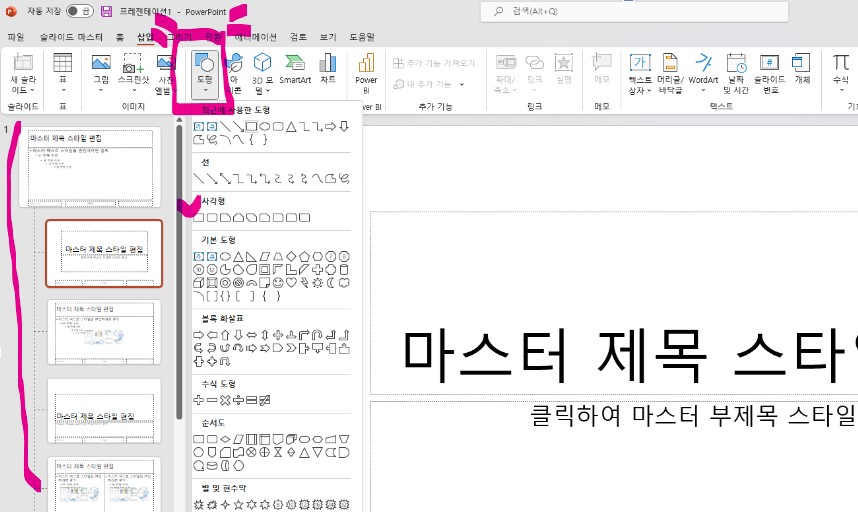Pick the oval in recently used shapes
Viewport: 858px width, 512px height.
point(264,126)
